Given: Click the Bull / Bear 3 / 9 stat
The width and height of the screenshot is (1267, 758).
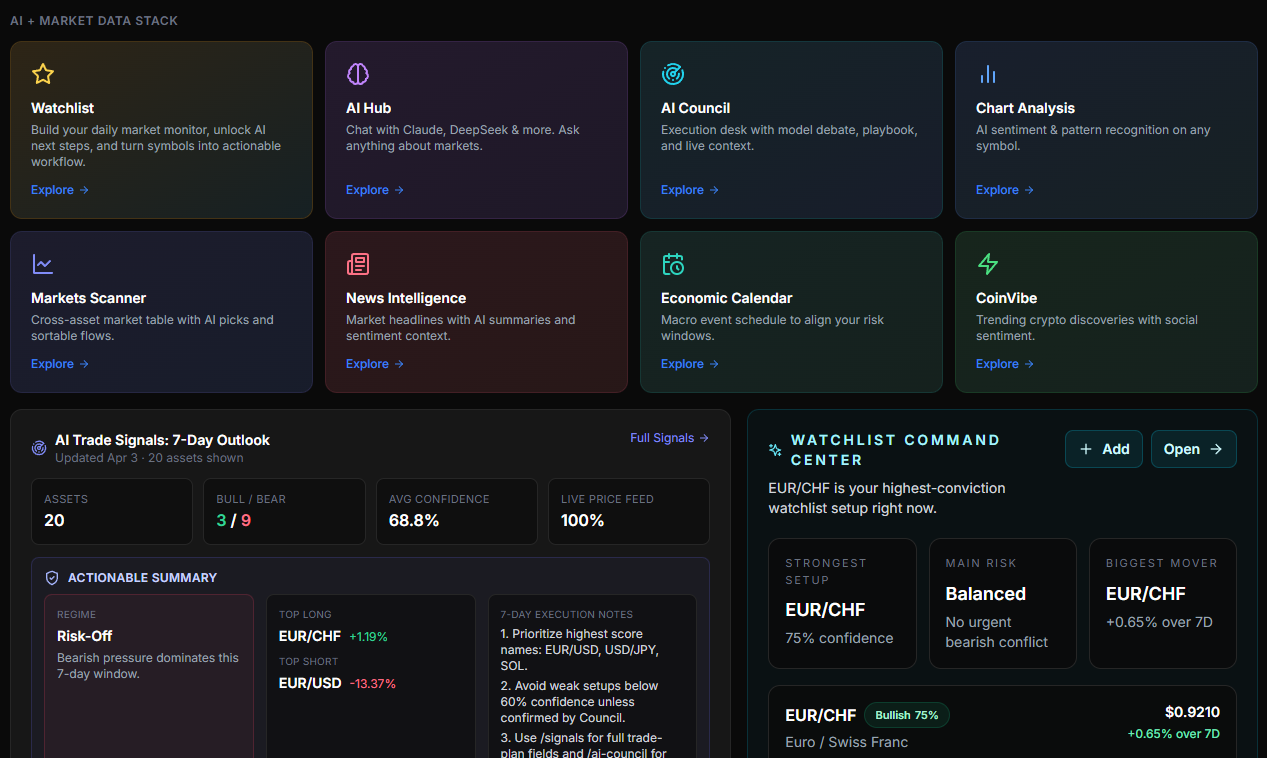Looking at the screenshot, I should (x=284, y=511).
